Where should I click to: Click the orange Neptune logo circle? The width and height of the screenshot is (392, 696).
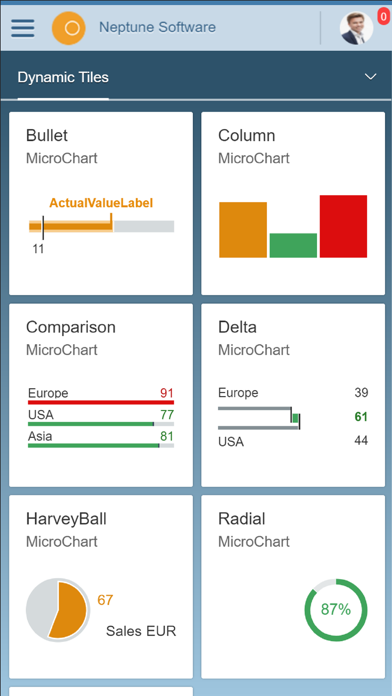[x=68, y=28]
